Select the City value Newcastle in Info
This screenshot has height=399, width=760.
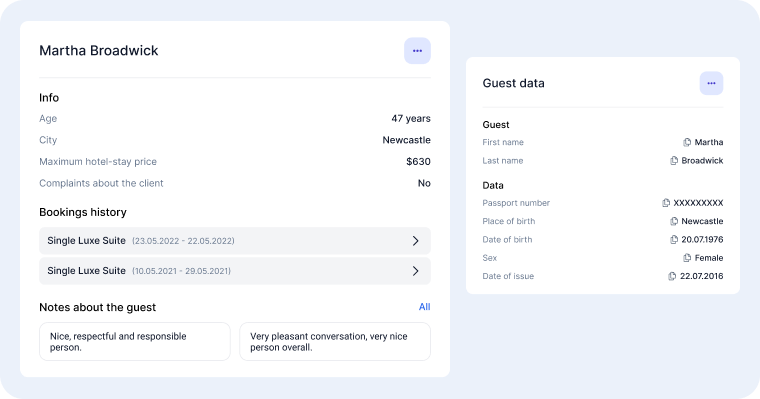pyautogui.click(x=406, y=140)
